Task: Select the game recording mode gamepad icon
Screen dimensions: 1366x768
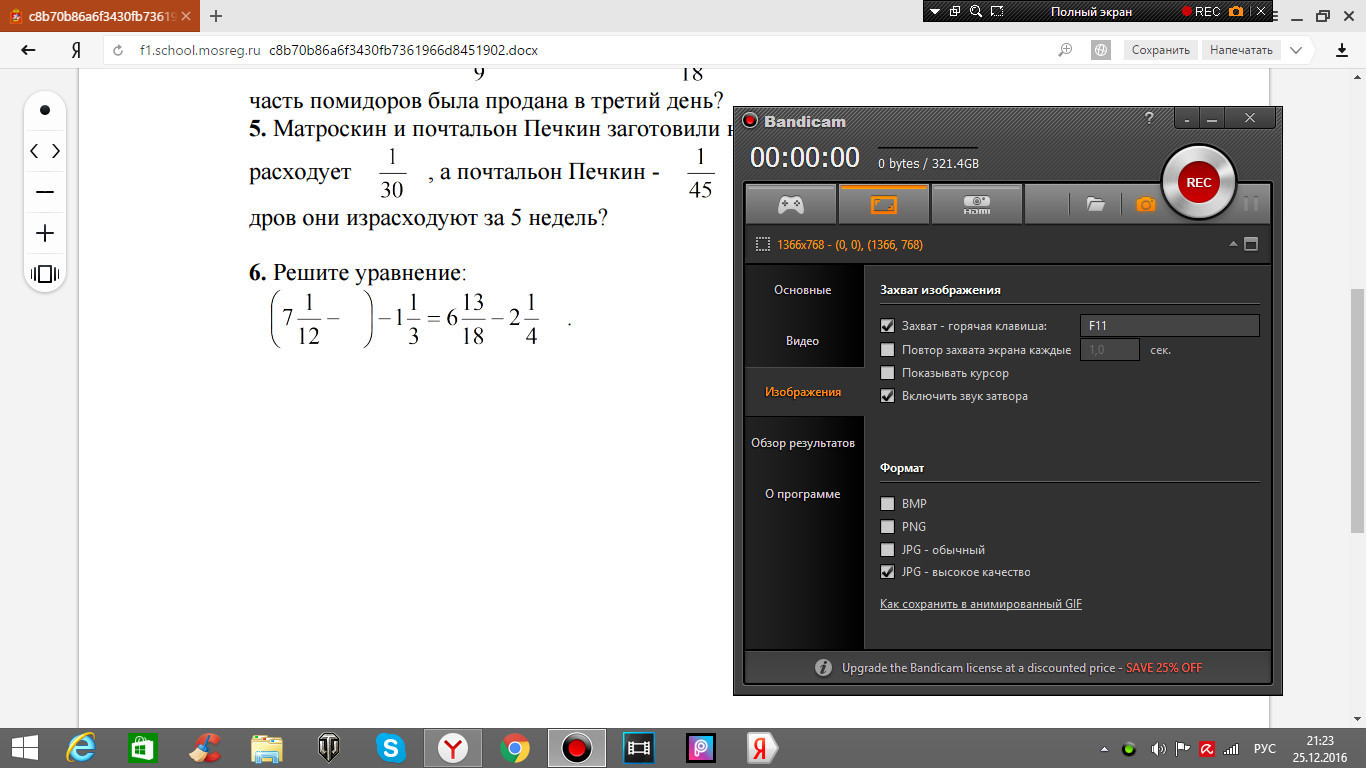Action: coord(791,204)
